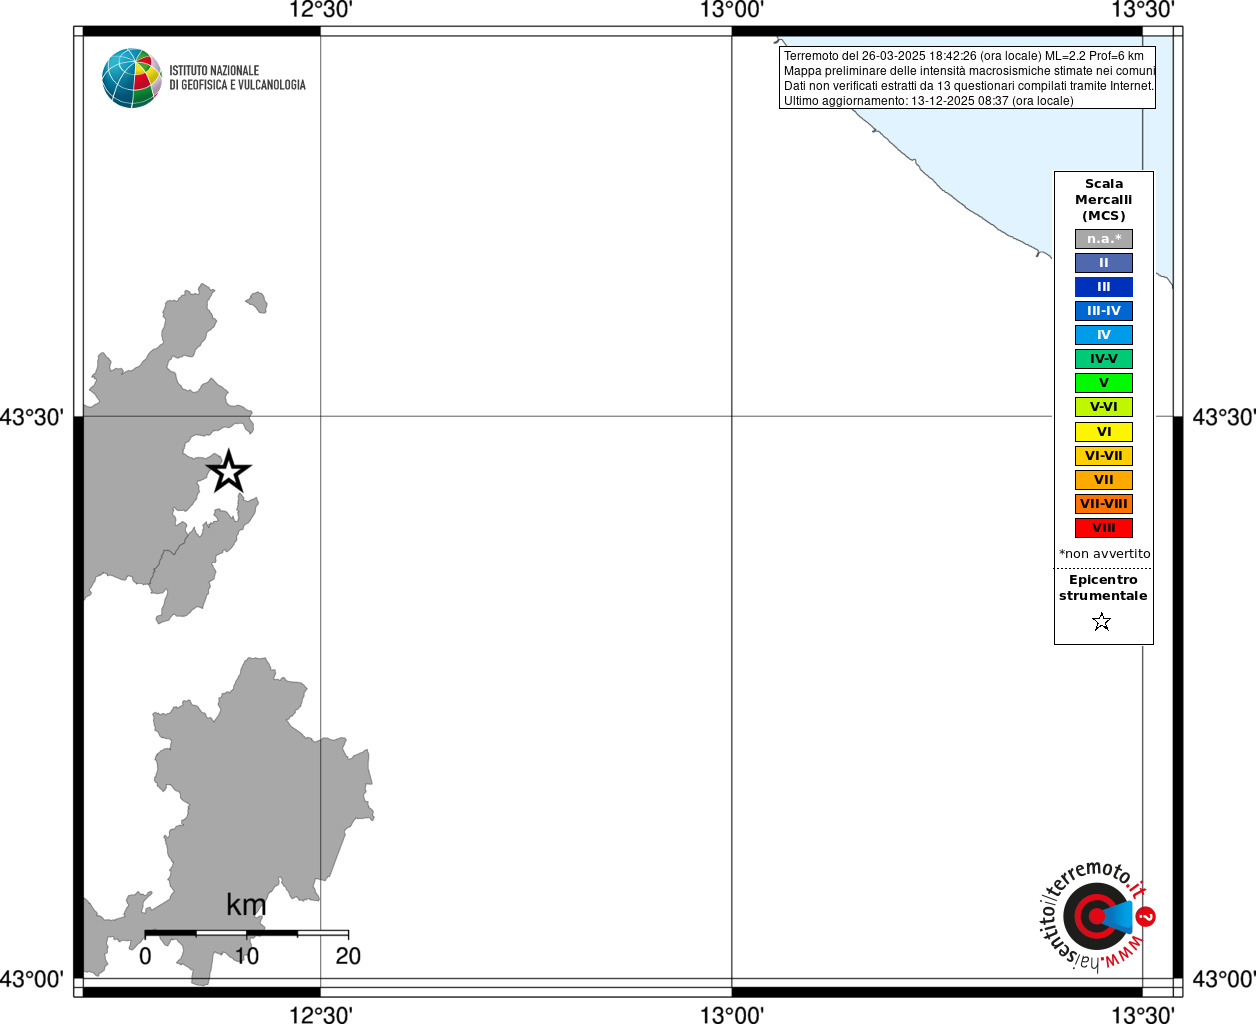Click the bottom 13°00' longitude label

pyautogui.click(x=732, y=1015)
